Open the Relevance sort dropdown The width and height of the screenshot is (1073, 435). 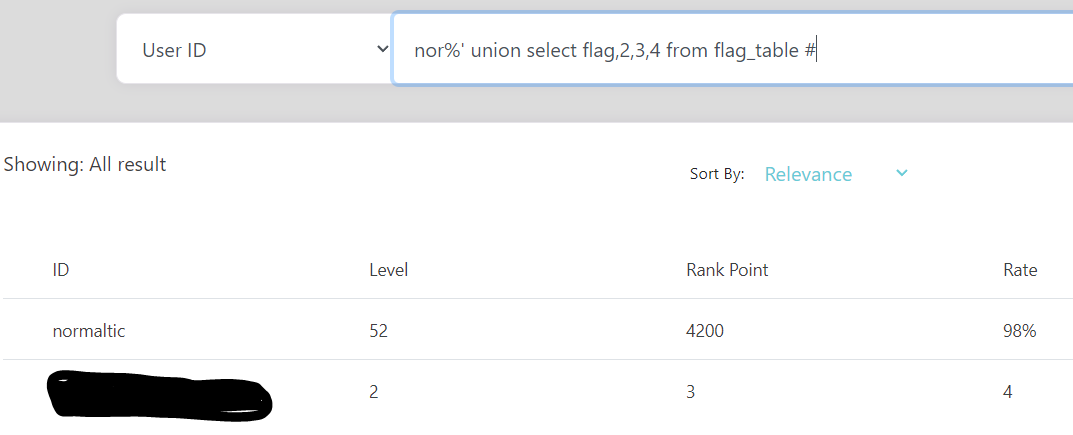835,174
